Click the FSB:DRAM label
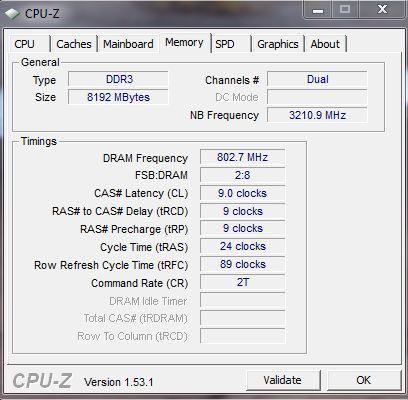Viewport: 408px width, 400px height. coord(161,175)
